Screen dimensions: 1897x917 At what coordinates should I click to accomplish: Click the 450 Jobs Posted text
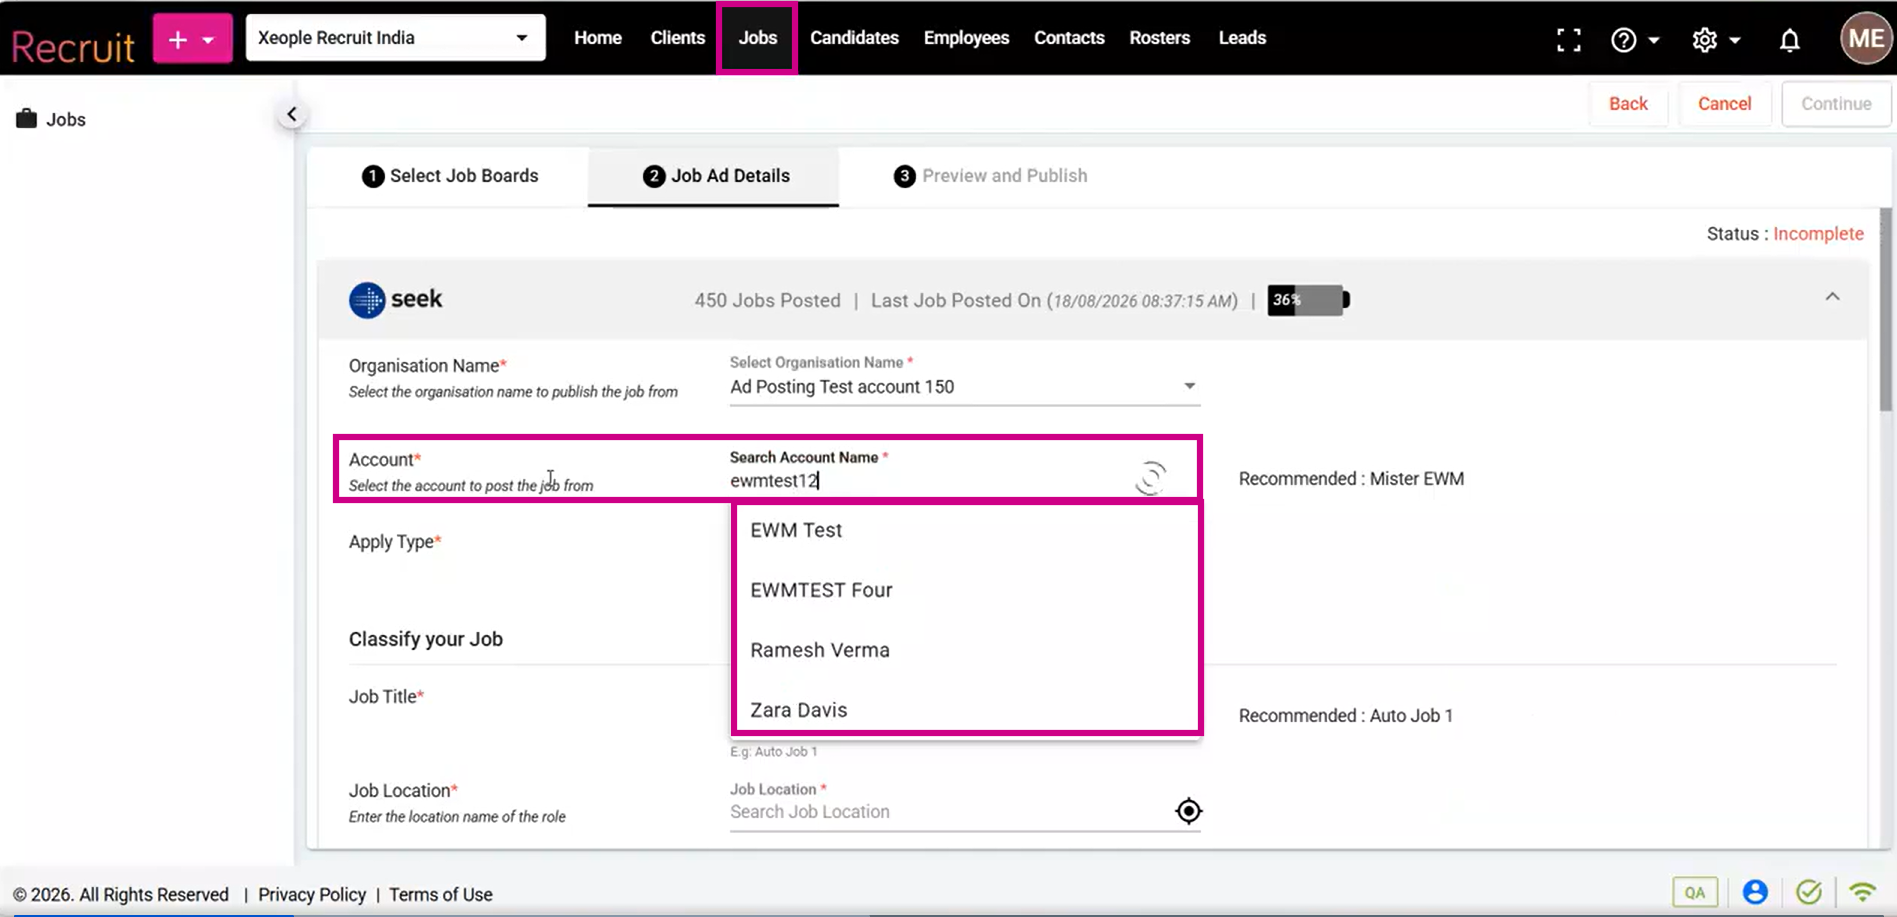coord(767,301)
